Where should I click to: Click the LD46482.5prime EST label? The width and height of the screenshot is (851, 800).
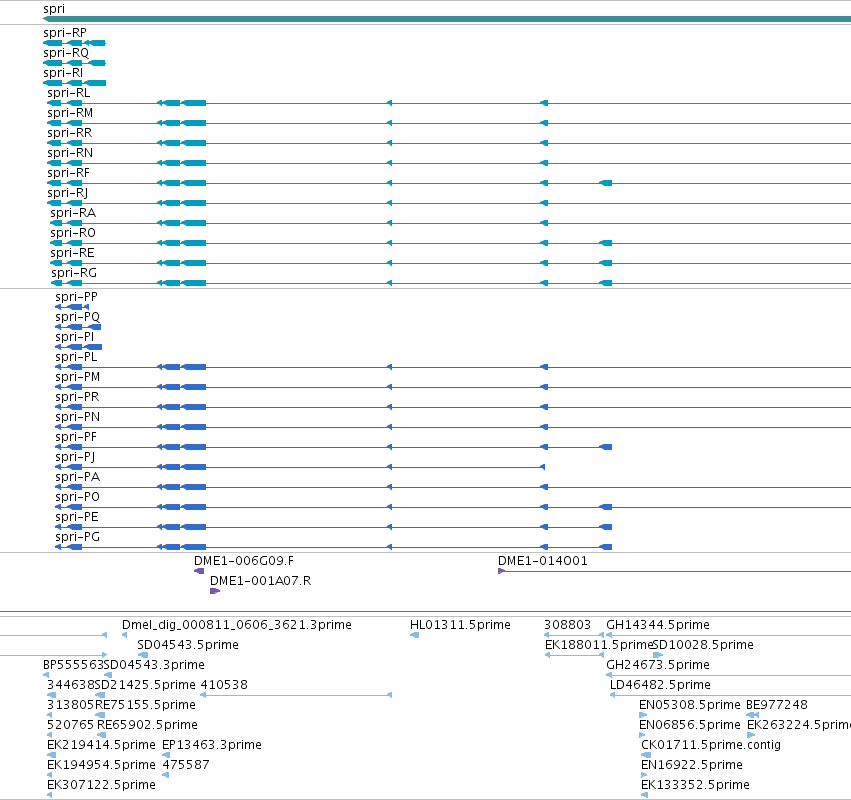pos(661,685)
